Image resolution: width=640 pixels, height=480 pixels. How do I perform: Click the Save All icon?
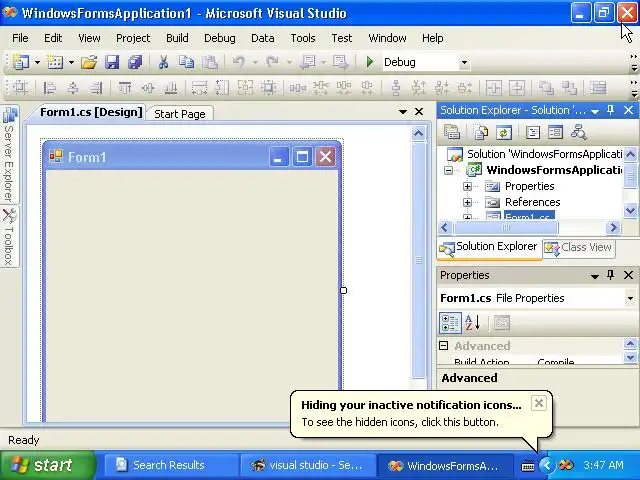[x=135, y=62]
